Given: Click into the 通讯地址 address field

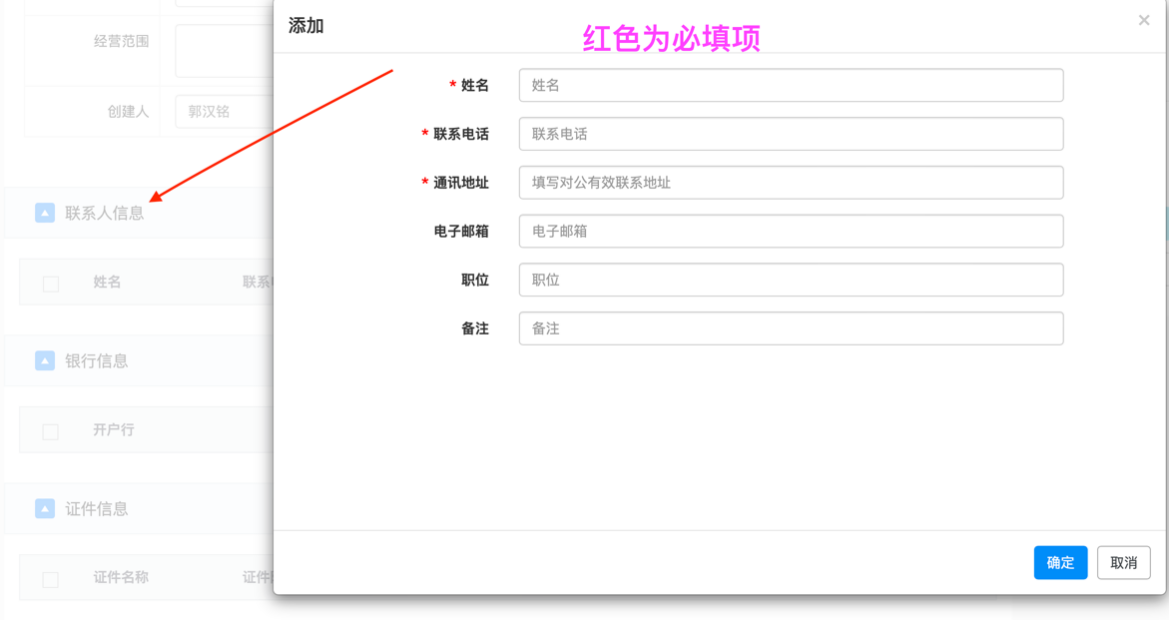Looking at the screenshot, I should [790, 183].
